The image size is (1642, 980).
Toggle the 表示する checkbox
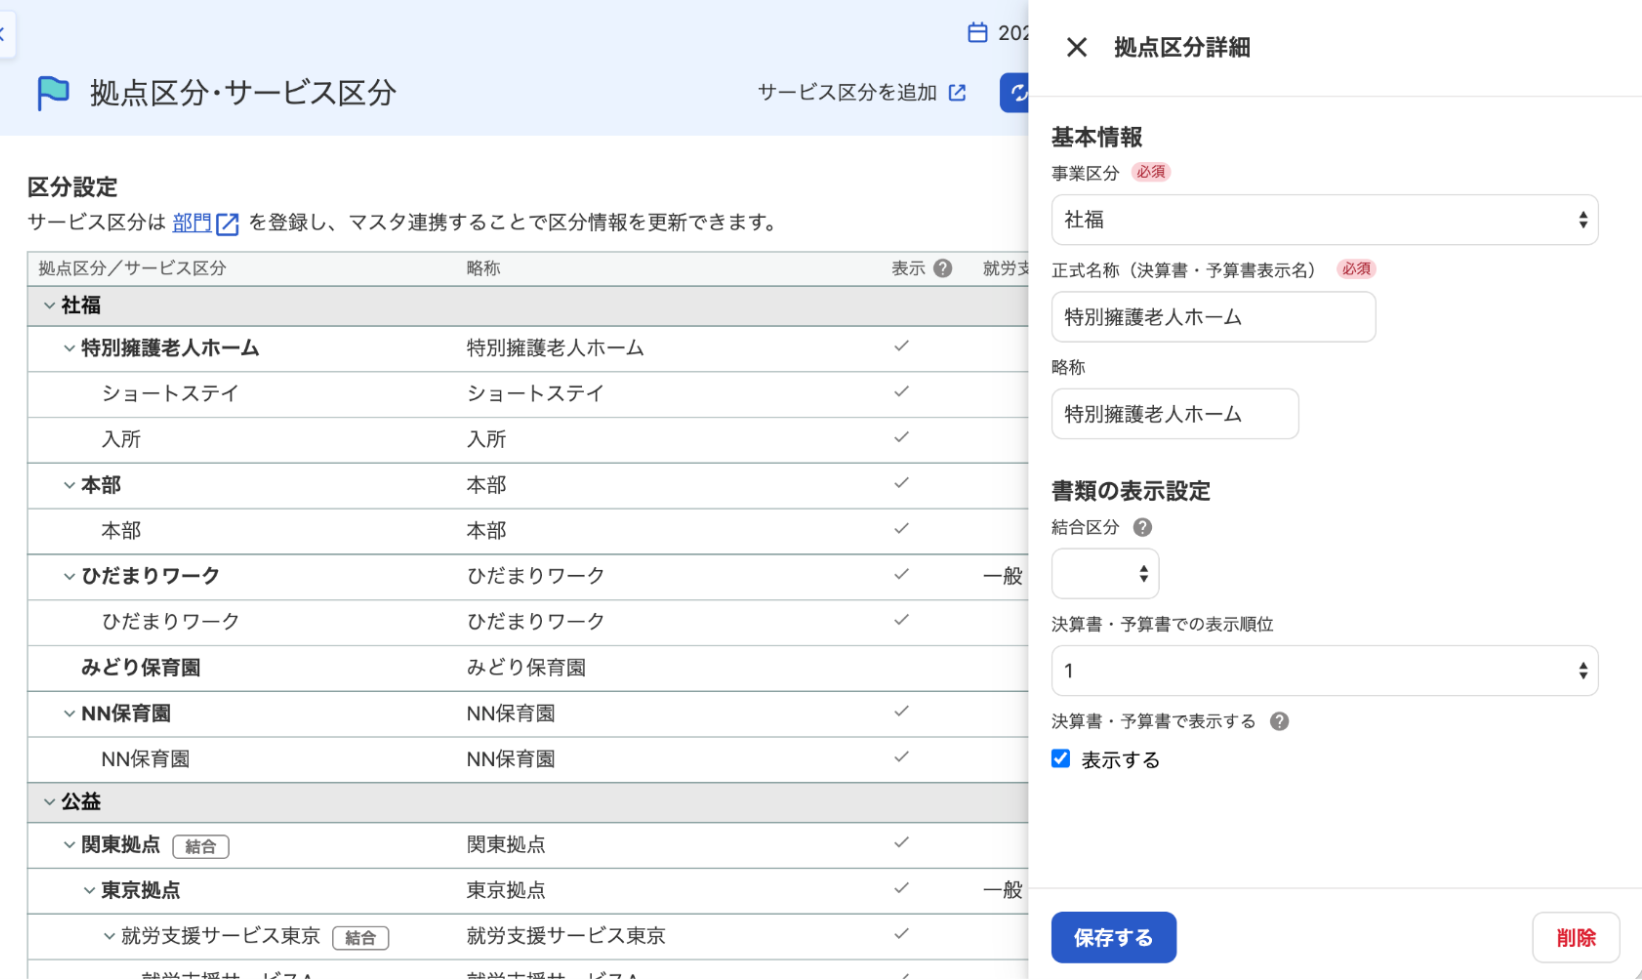[1061, 759]
